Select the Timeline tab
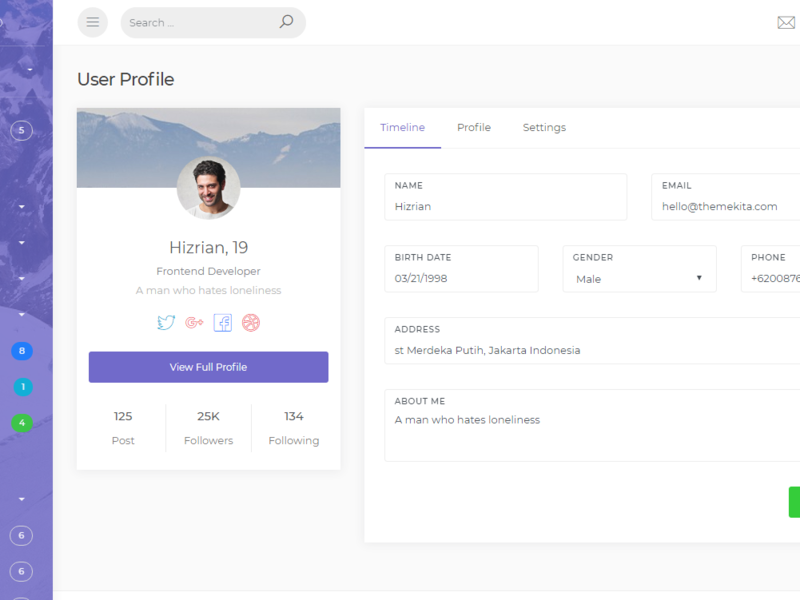The height and width of the screenshot is (600, 800). 402,128
